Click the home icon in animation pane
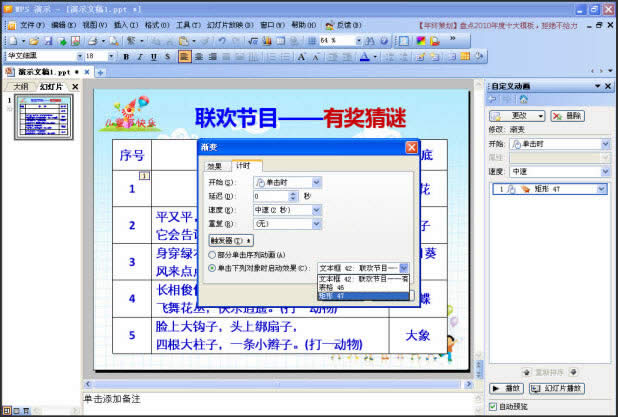The height and width of the screenshot is (417, 618). click(522, 102)
